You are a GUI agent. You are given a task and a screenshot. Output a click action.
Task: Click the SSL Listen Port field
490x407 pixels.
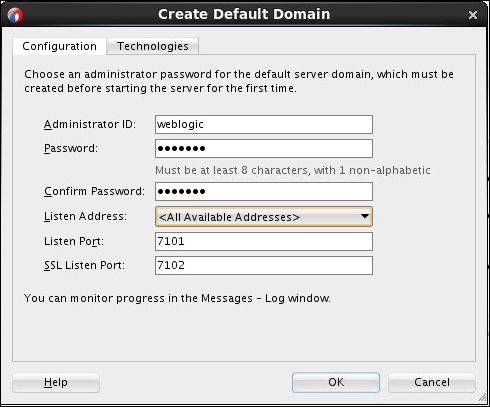tap(264, 265)
